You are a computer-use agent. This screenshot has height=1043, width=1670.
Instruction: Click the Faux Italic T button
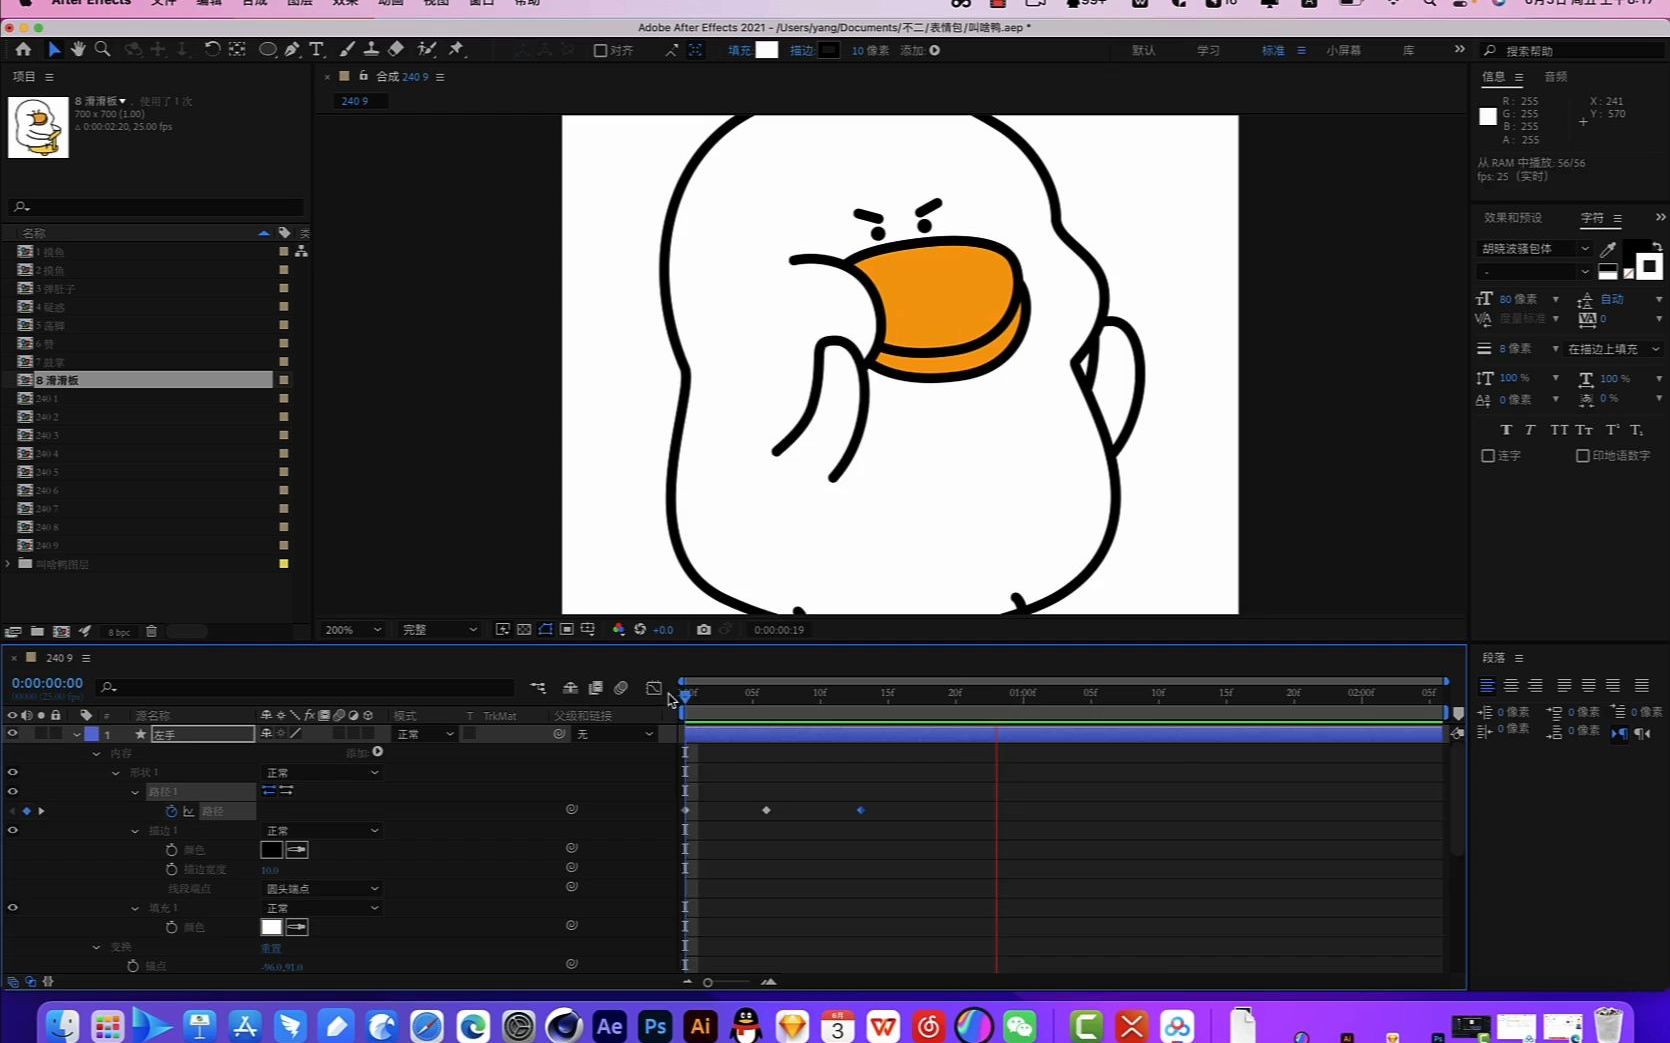click(x=1530, y=430)
